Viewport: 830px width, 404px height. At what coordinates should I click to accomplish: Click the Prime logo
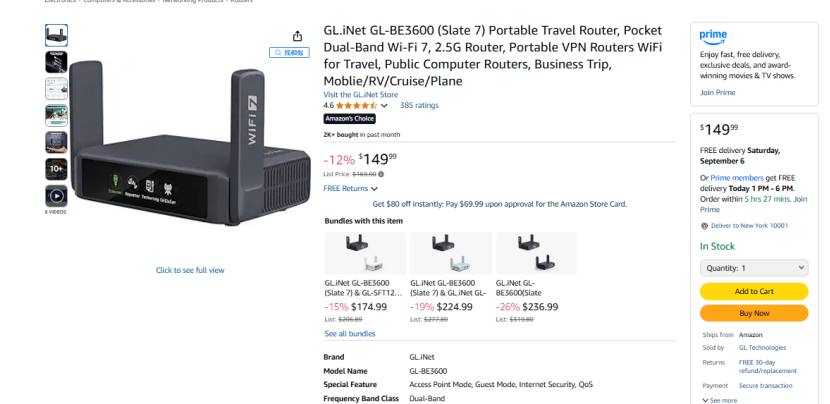pyautogui.click(x=713, y=37)
